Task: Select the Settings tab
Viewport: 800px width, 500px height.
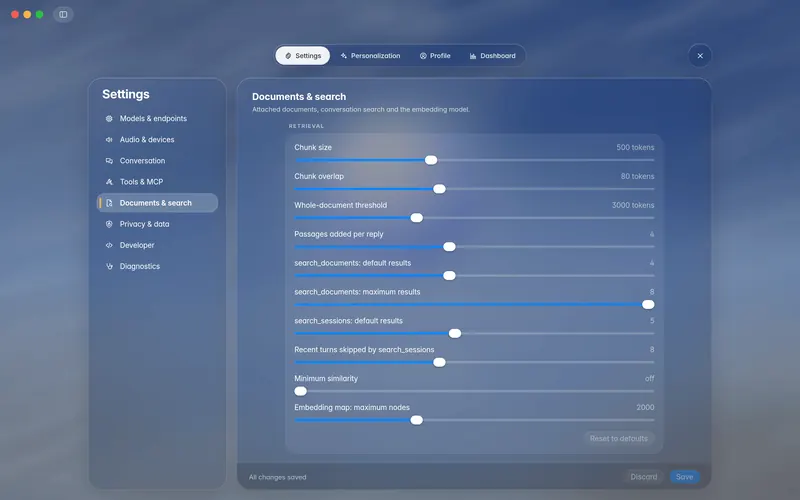Action: pyautogui.click(x=303, y=56)
